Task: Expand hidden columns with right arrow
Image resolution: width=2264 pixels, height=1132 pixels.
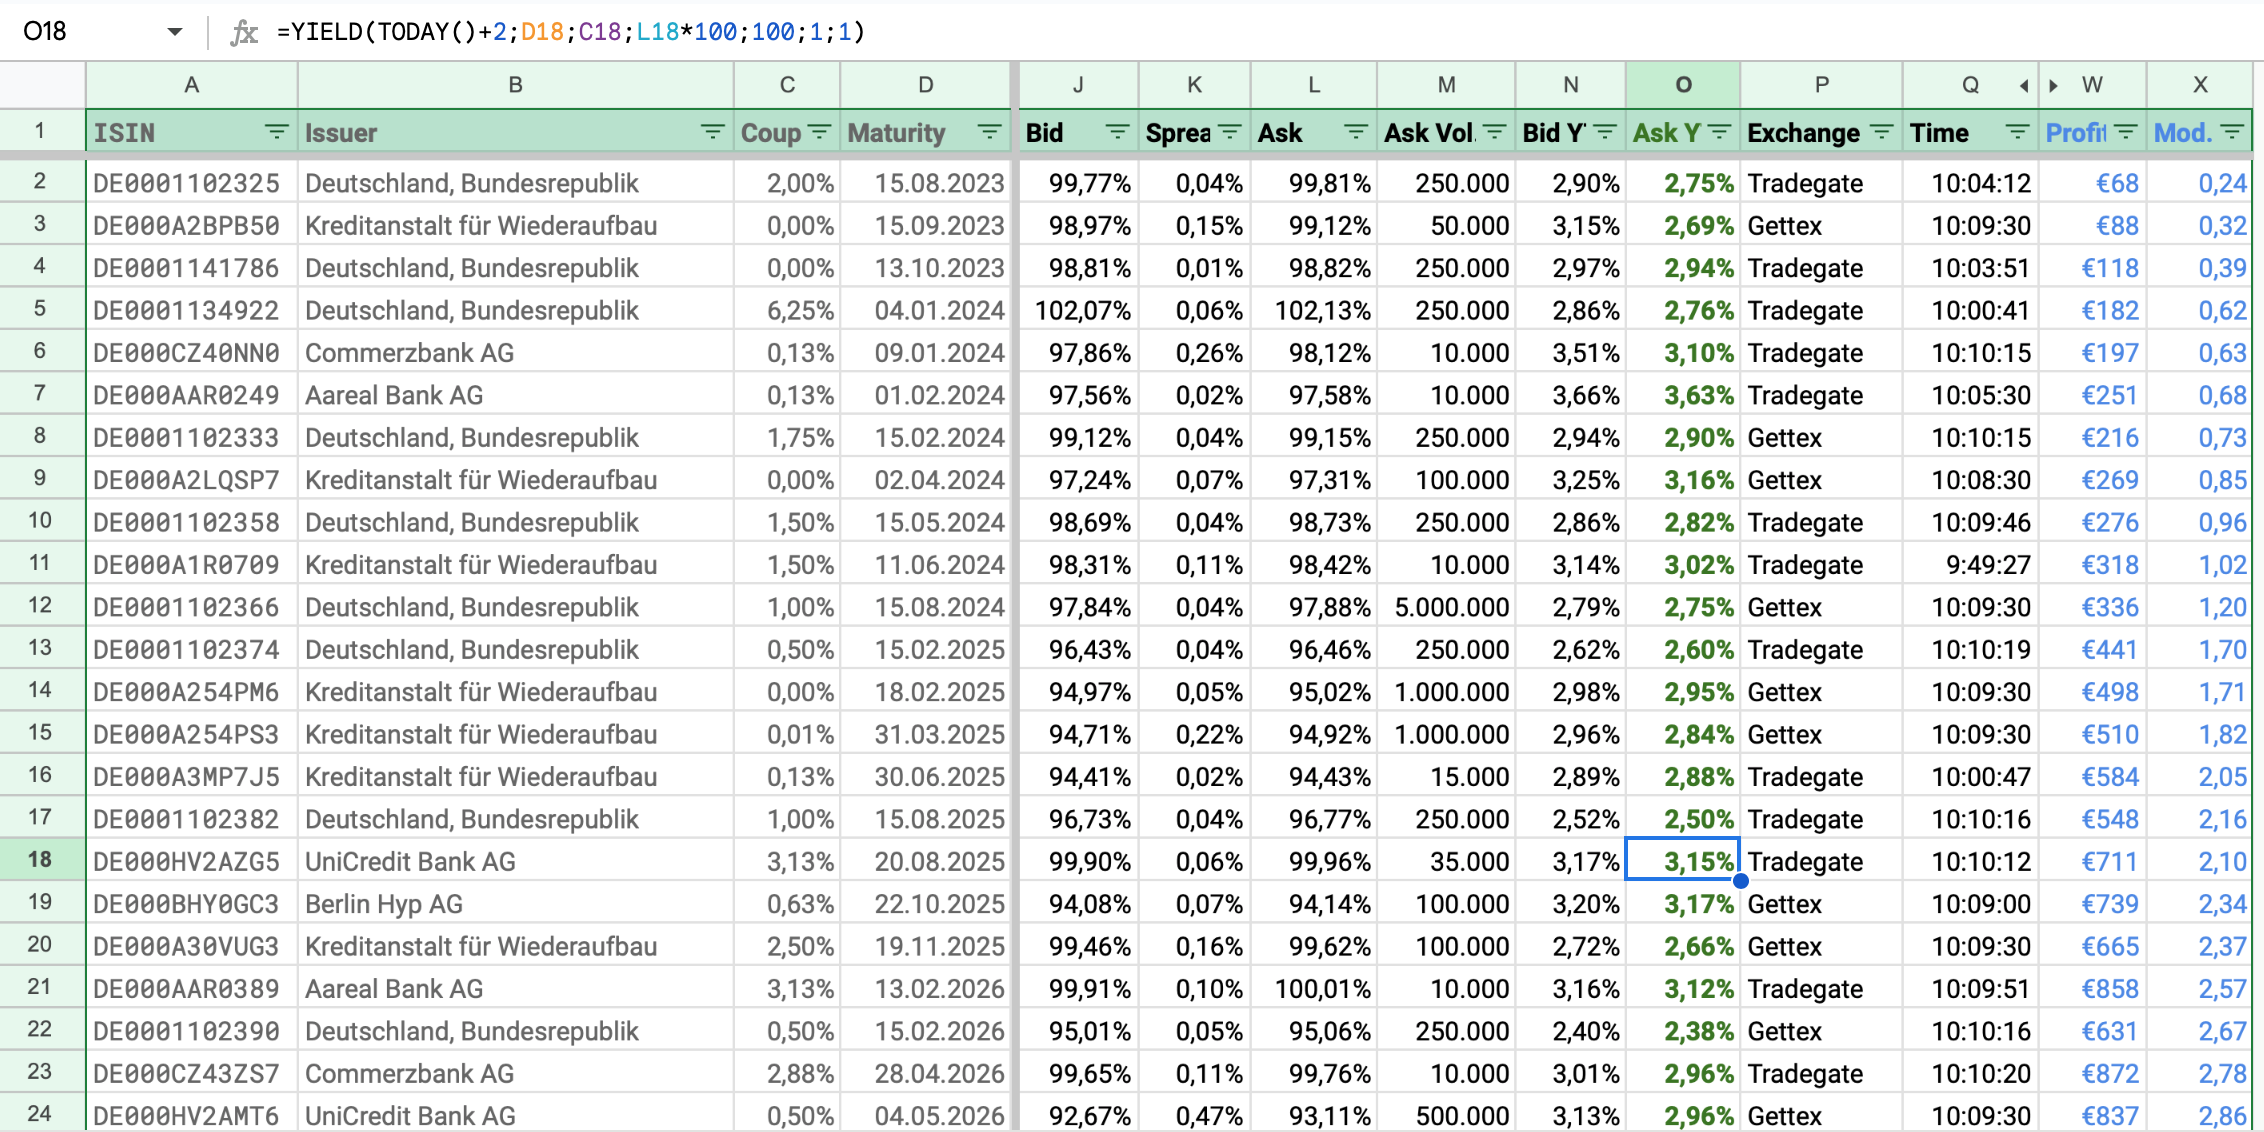Action: [2053, 86]
